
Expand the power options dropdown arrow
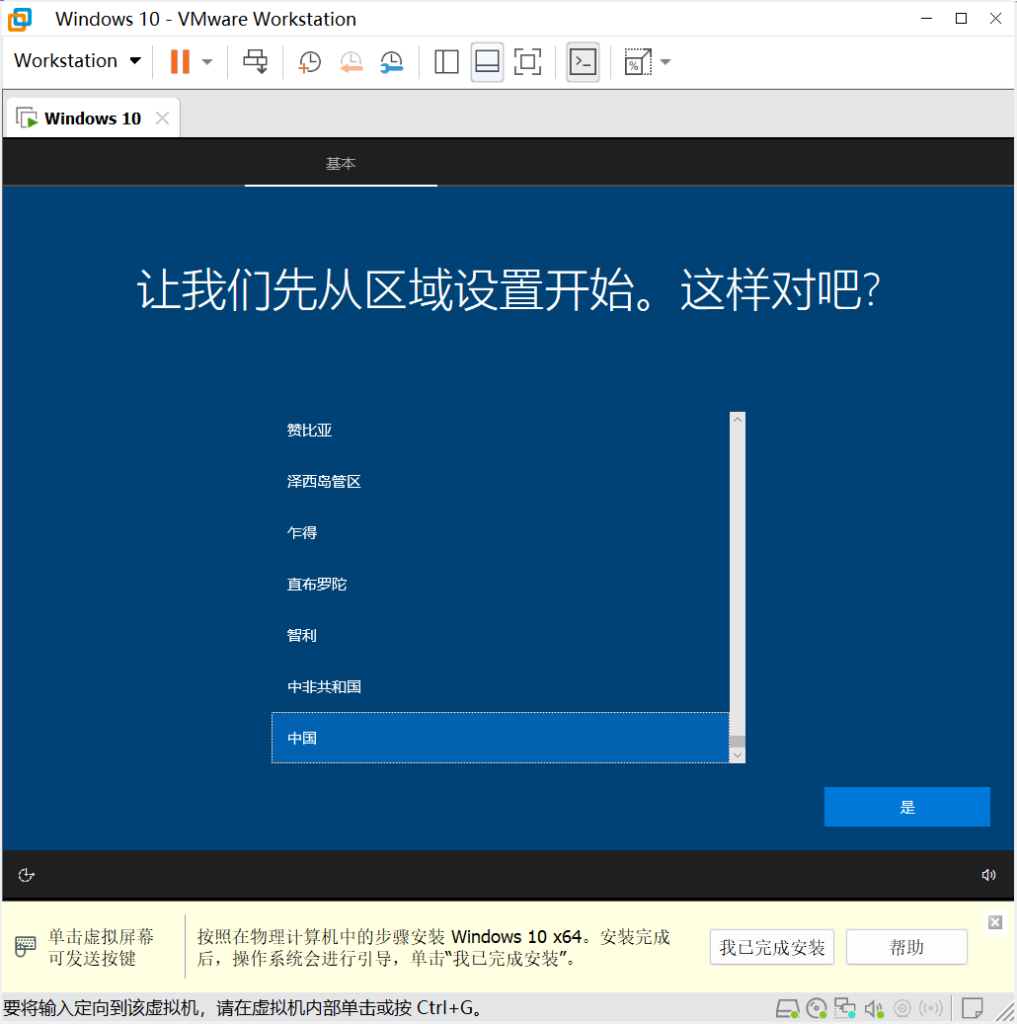208,62
